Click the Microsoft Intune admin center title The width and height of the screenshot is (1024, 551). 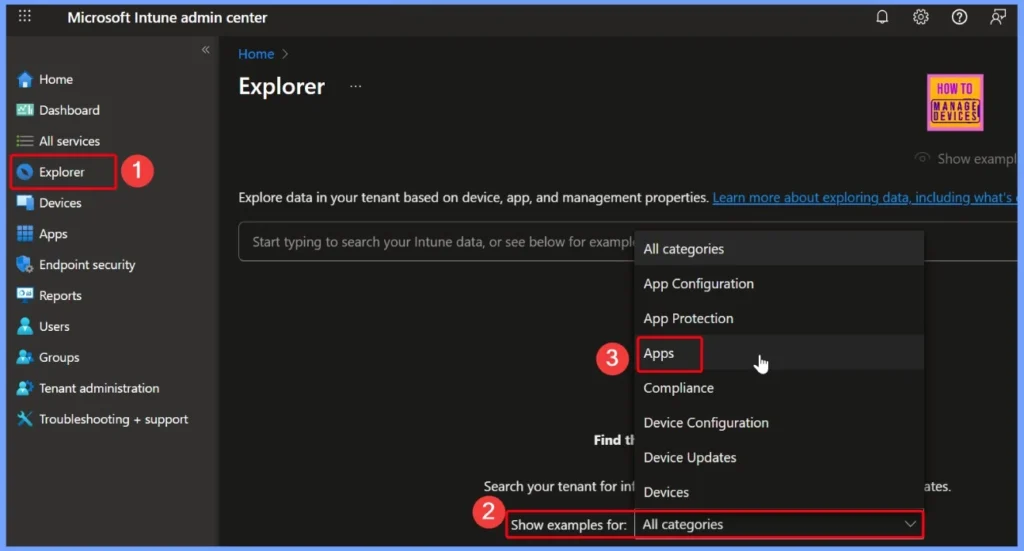point(167,18)
